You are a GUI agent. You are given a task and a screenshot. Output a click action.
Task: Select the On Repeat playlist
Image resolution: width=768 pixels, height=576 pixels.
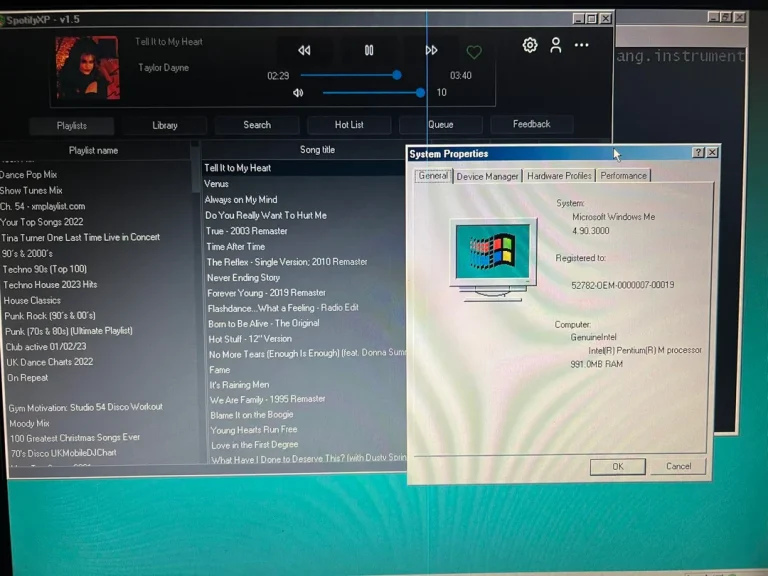click(28, 378)
